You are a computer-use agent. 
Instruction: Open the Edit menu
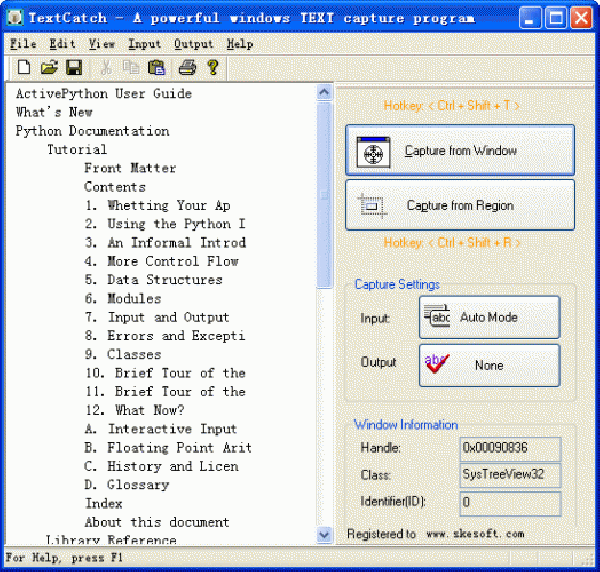click(x=62, y=44)
